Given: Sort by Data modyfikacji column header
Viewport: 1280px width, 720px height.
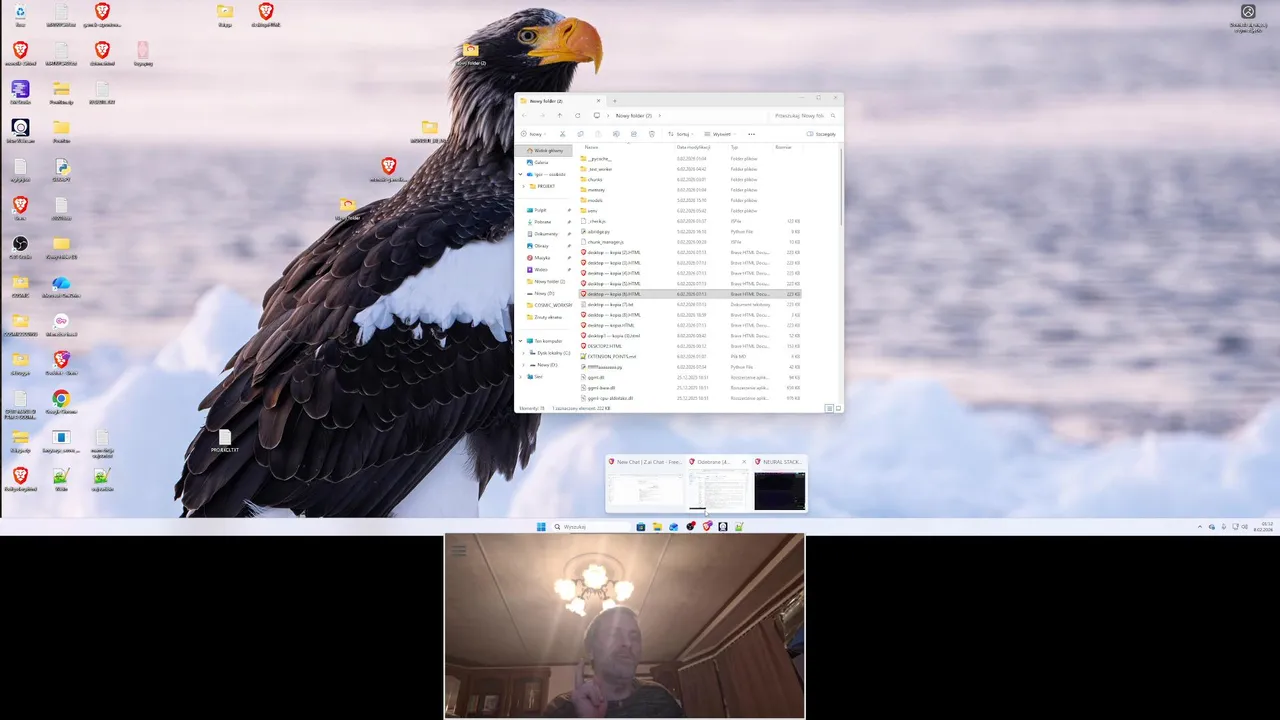Looking at the screenshot, I should pos(693,147).
